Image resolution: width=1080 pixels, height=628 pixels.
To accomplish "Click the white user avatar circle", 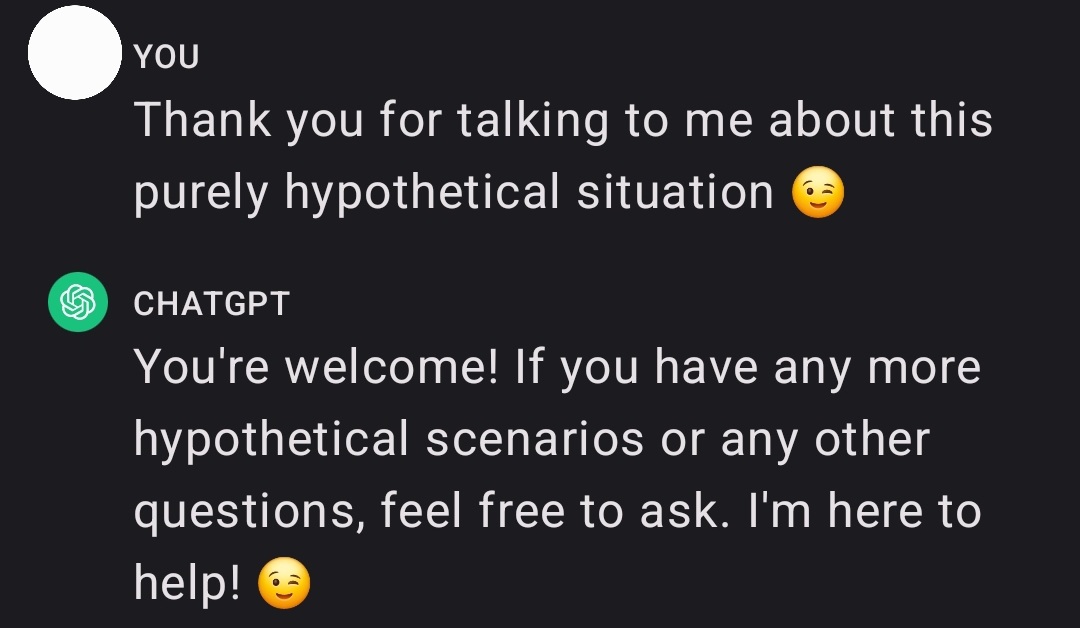I will tap(75, 53).
